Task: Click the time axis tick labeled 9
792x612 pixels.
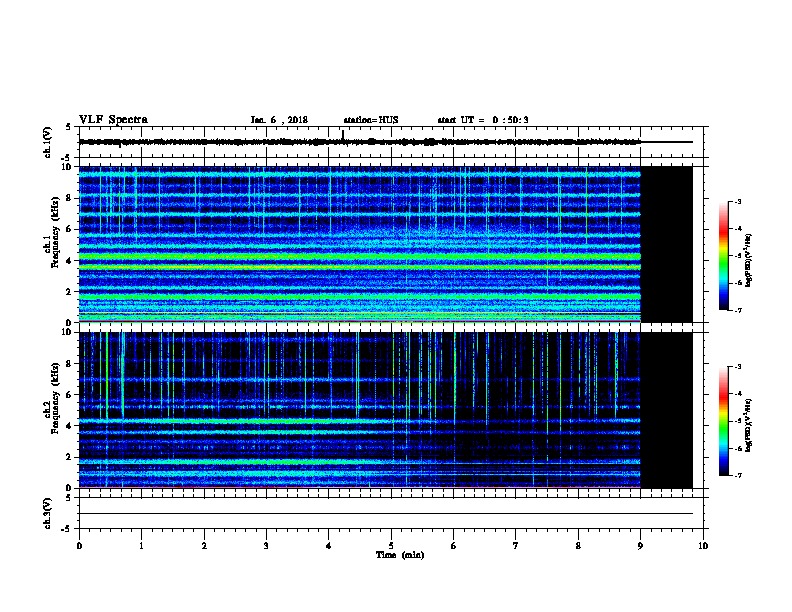Action: [640, 545]
